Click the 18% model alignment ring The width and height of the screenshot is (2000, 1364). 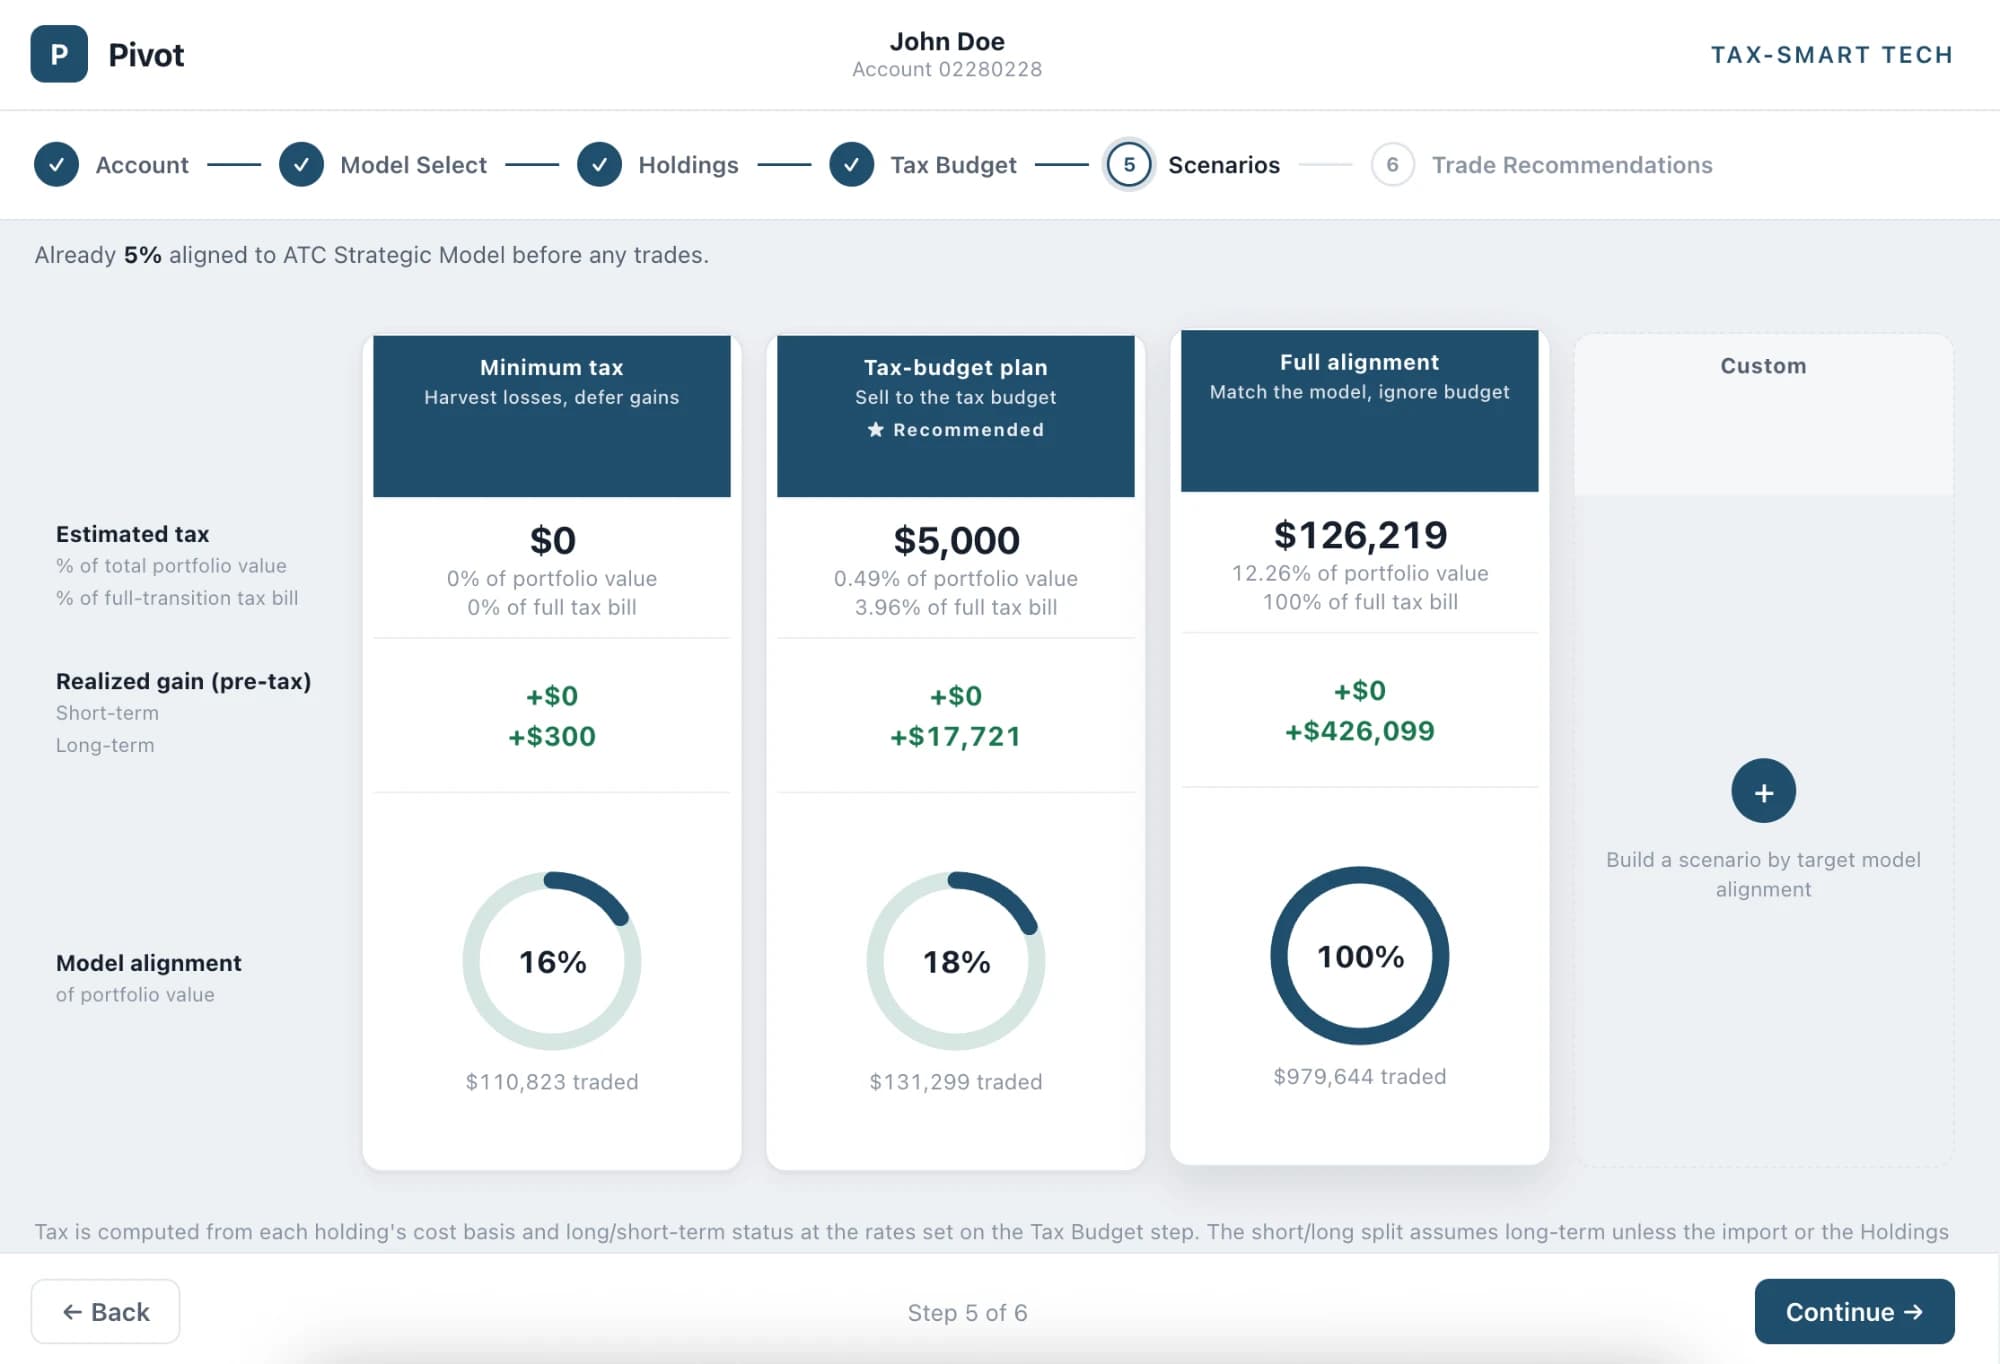click(956, 961)
